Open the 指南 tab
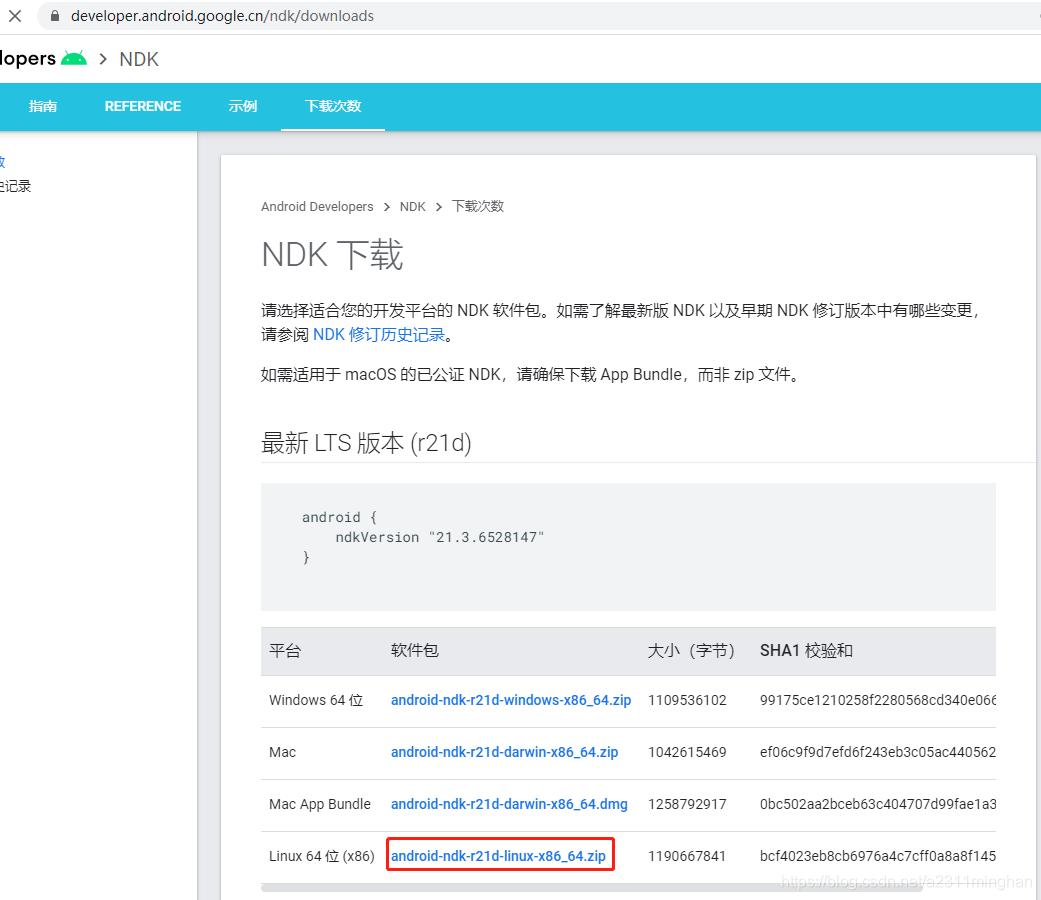Screen dimensions: 1041x900 tap(42, 106)
